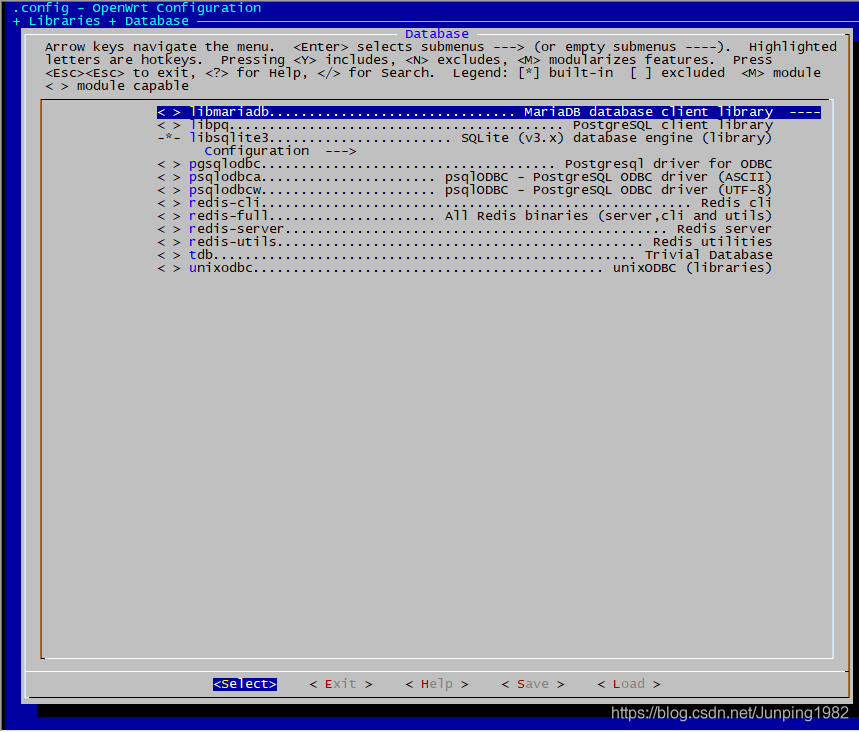
Task: Click the Save button
Action: [532, 685]
